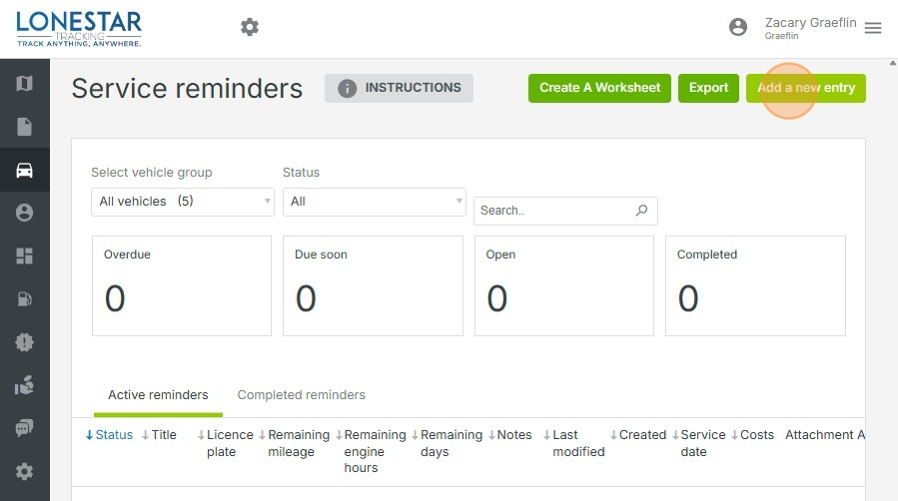Screen dimensions: 898x501
Task: Click the info icon on Instructions button
Action: tap(347, 88)
